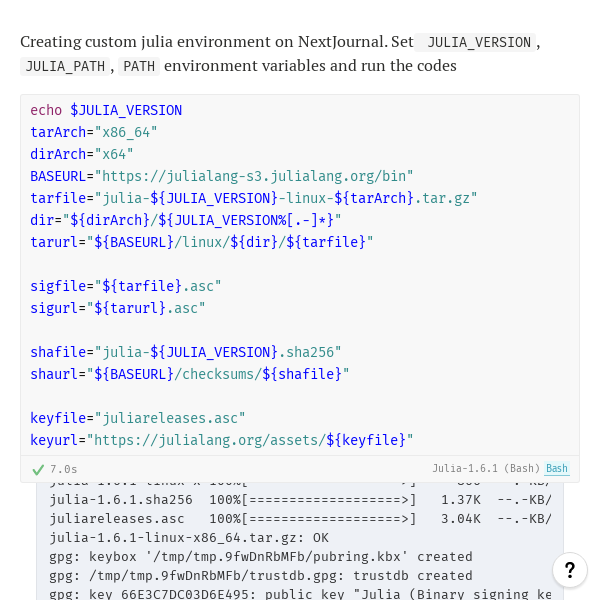Place cursor in the tarfile assignment line
Viewport: 600px width, 600px height.
(x=254, y=198)
